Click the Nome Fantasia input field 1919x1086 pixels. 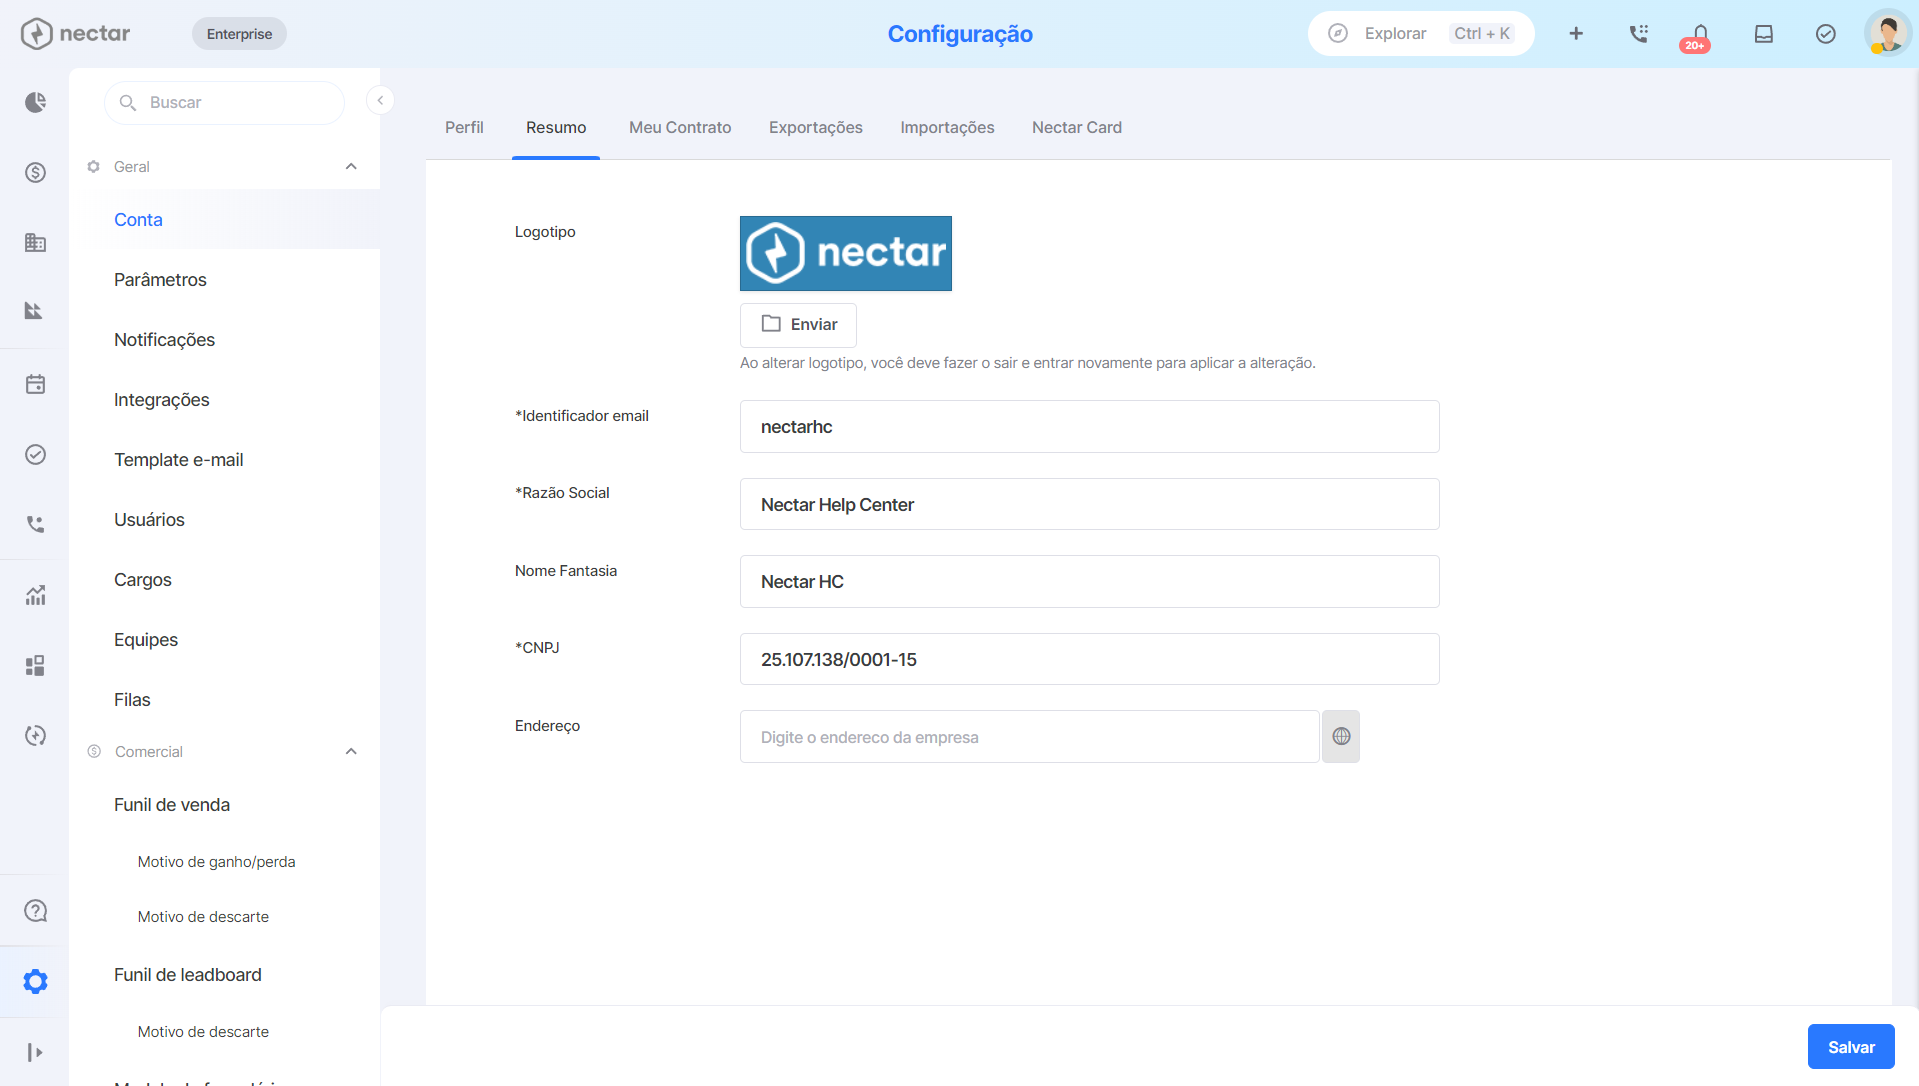point(1089,582)
